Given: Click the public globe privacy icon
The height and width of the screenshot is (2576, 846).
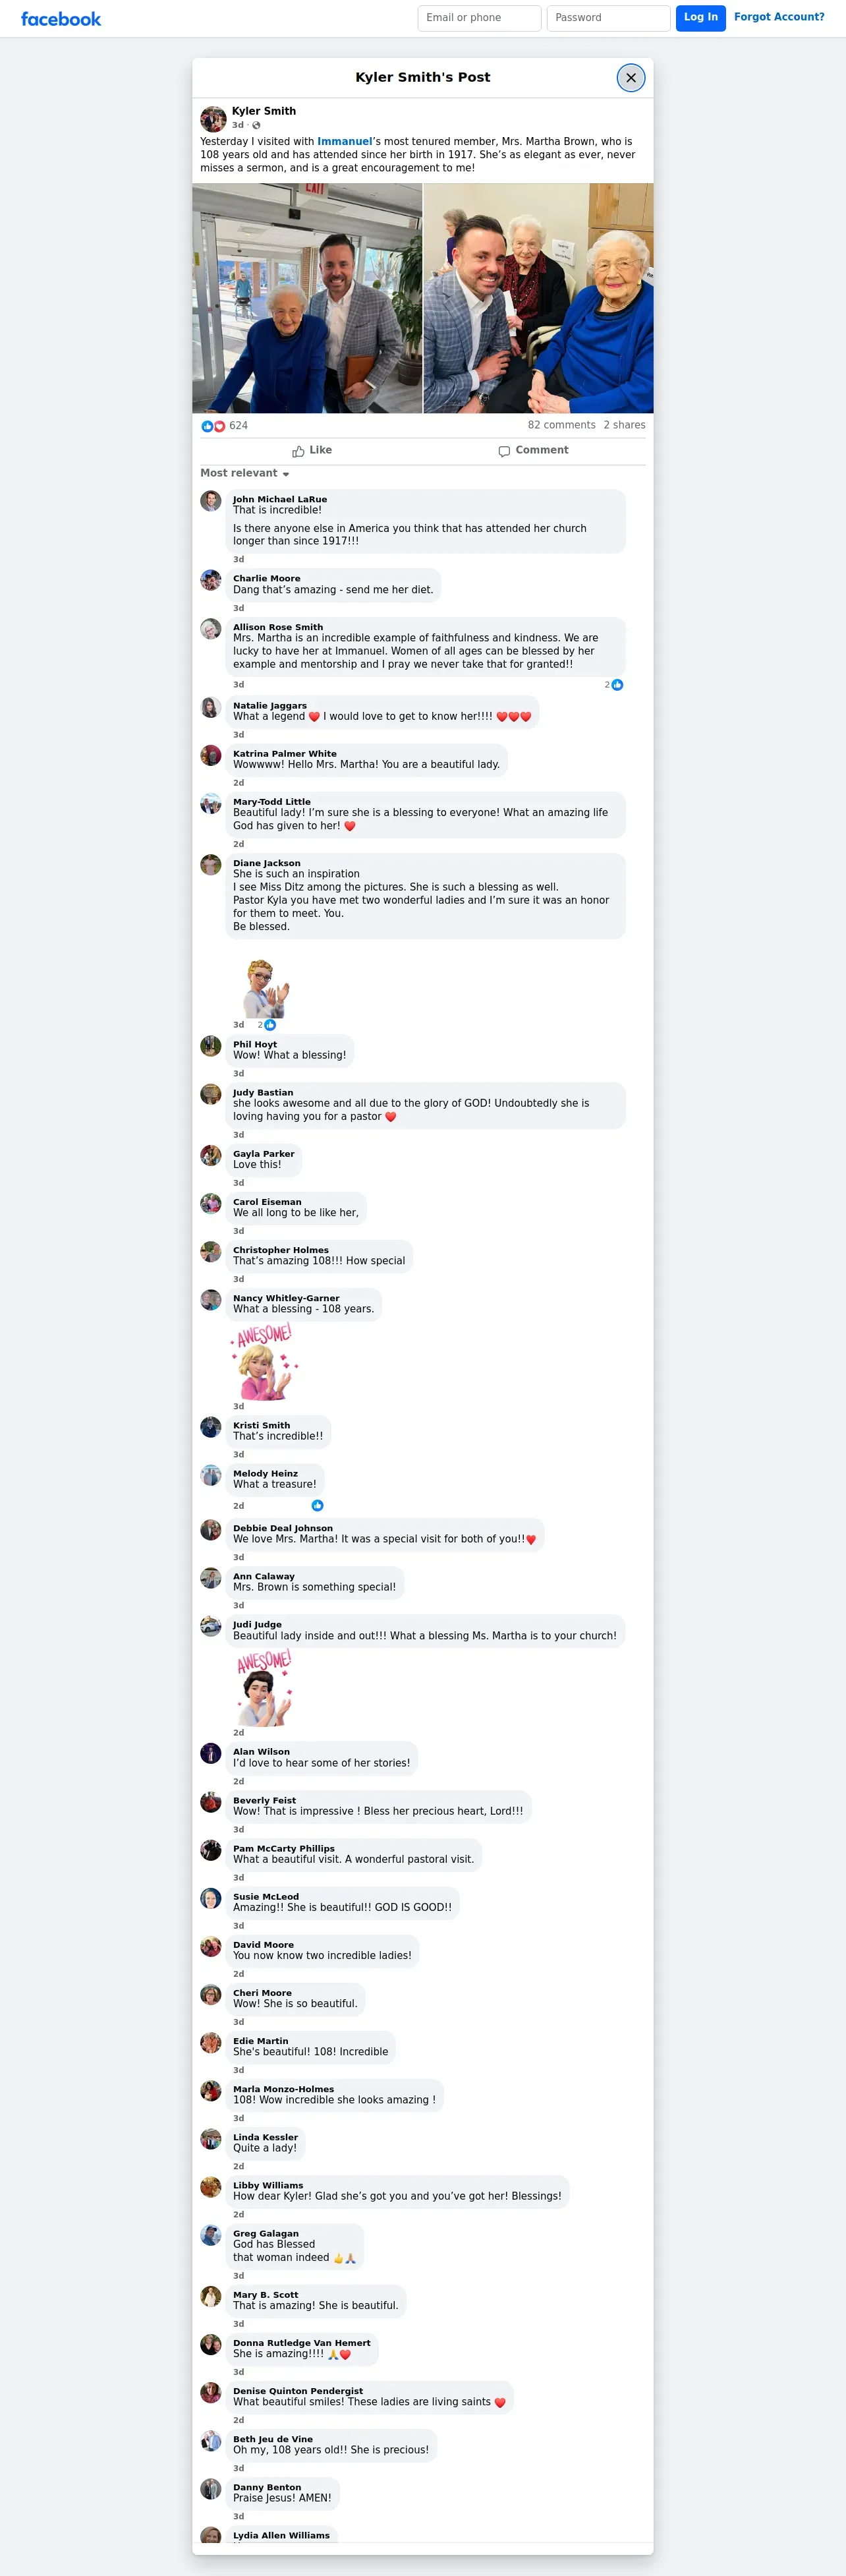Looking at the screenshot, I should click(x=256, y=125).
